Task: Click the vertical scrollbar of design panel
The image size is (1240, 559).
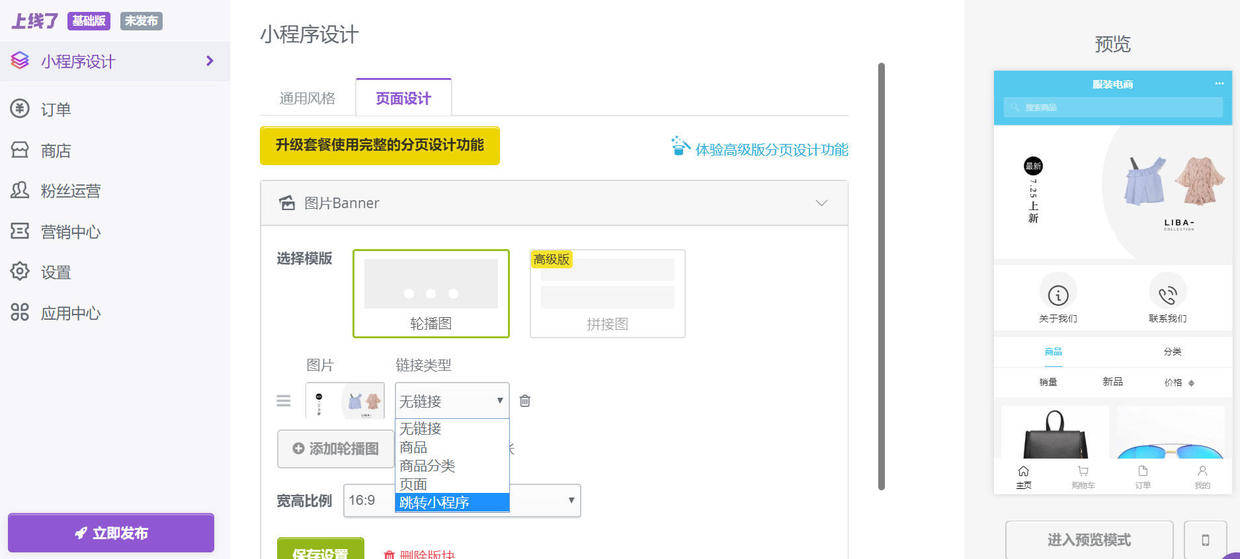Action: pyautogui.click(x=881, y=276)
